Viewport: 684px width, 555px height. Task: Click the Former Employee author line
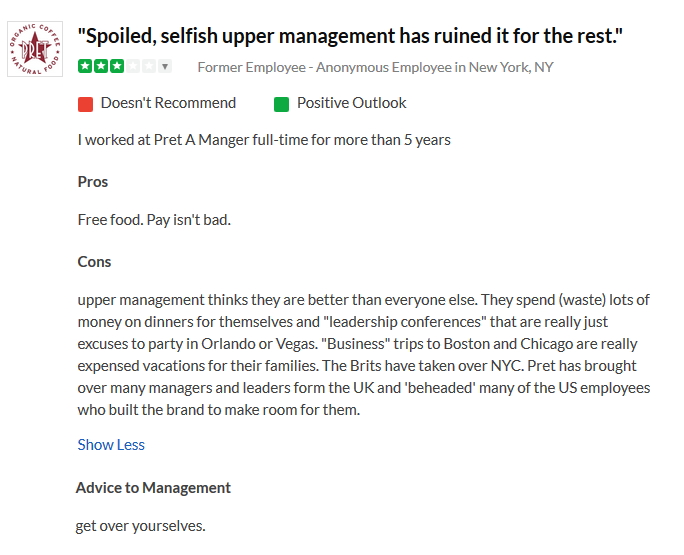pos(375,67)
